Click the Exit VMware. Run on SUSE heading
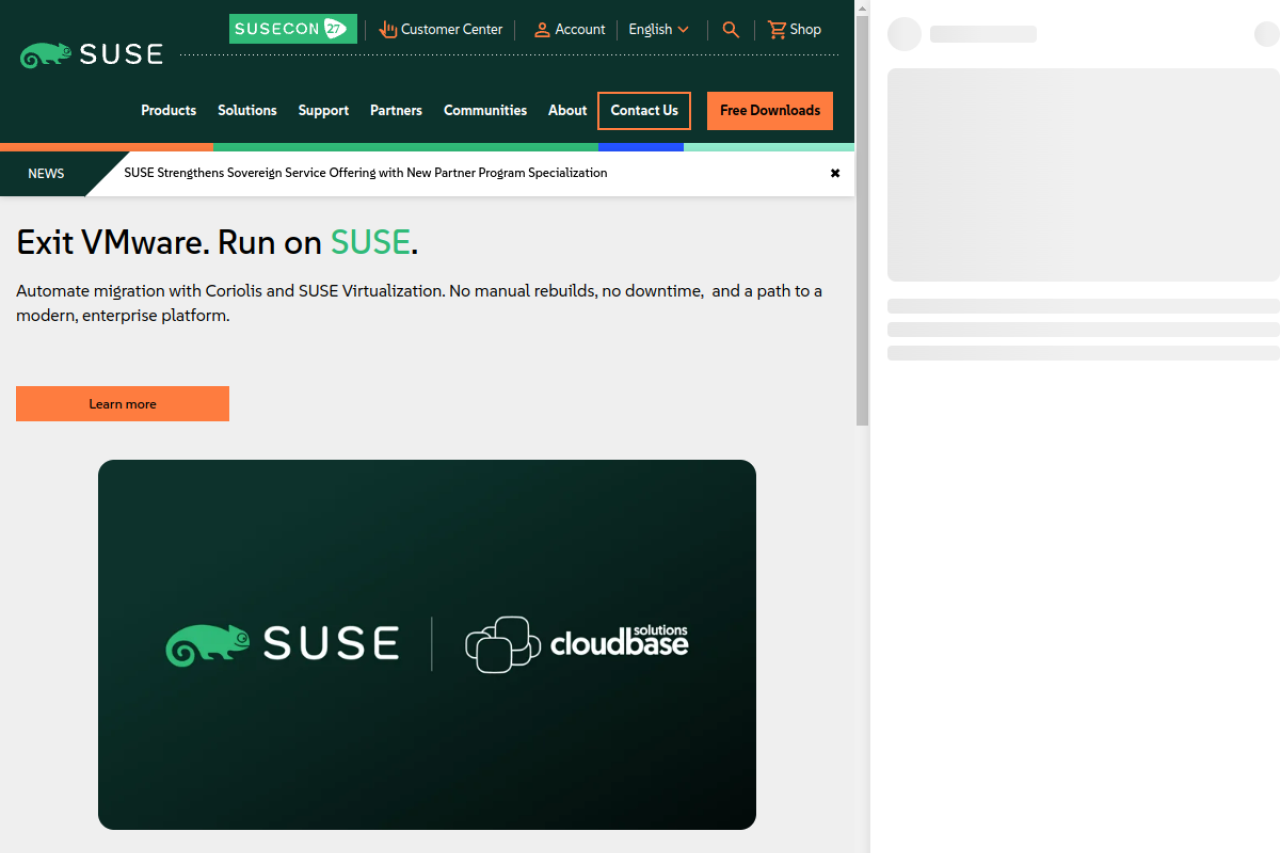1280x853 pixels. [x=217, y=242]
